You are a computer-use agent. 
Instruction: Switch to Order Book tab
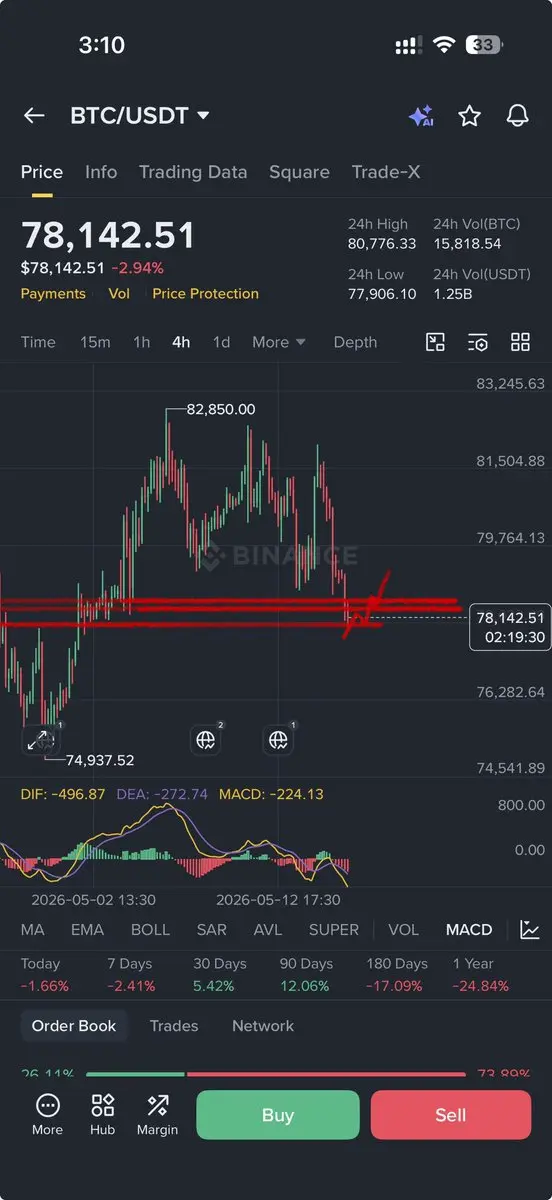[x=74, y=1026]
